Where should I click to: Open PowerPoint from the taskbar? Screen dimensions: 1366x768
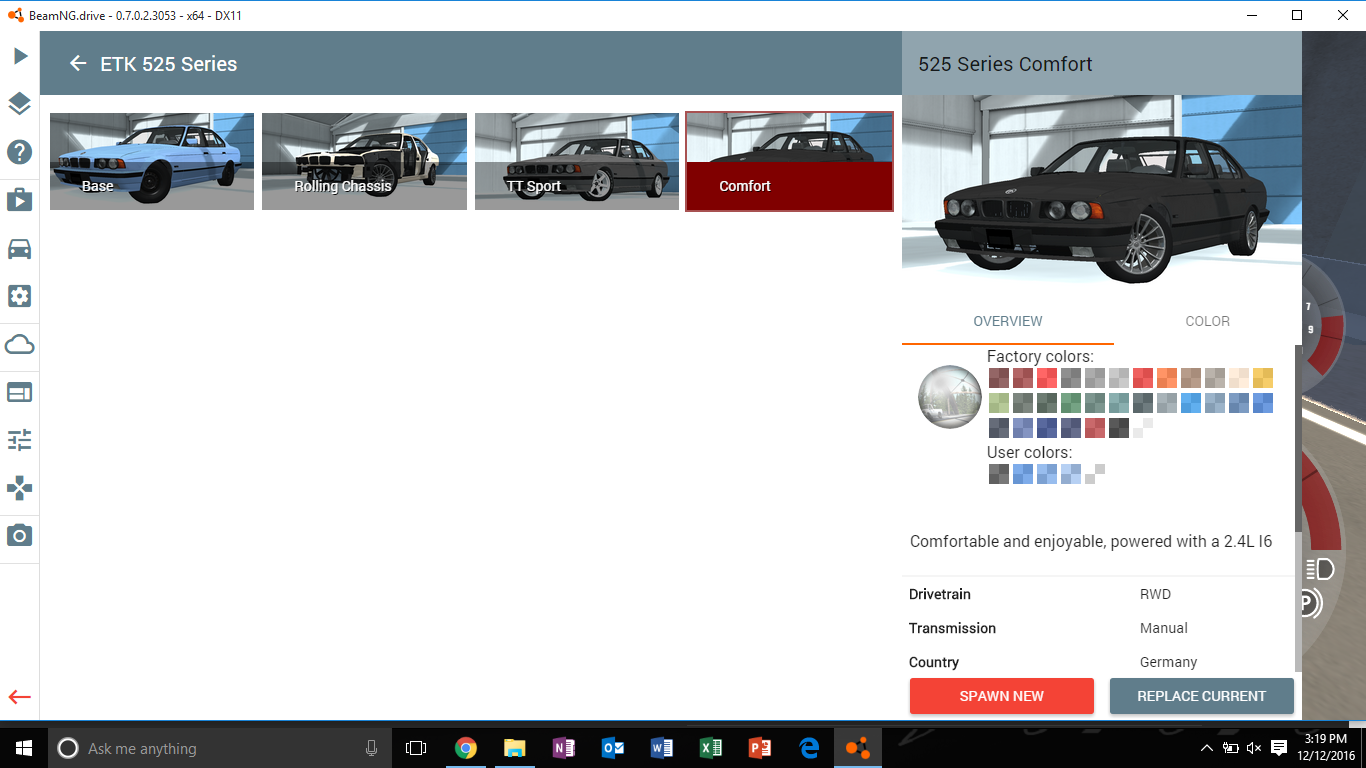pos(759,748)
